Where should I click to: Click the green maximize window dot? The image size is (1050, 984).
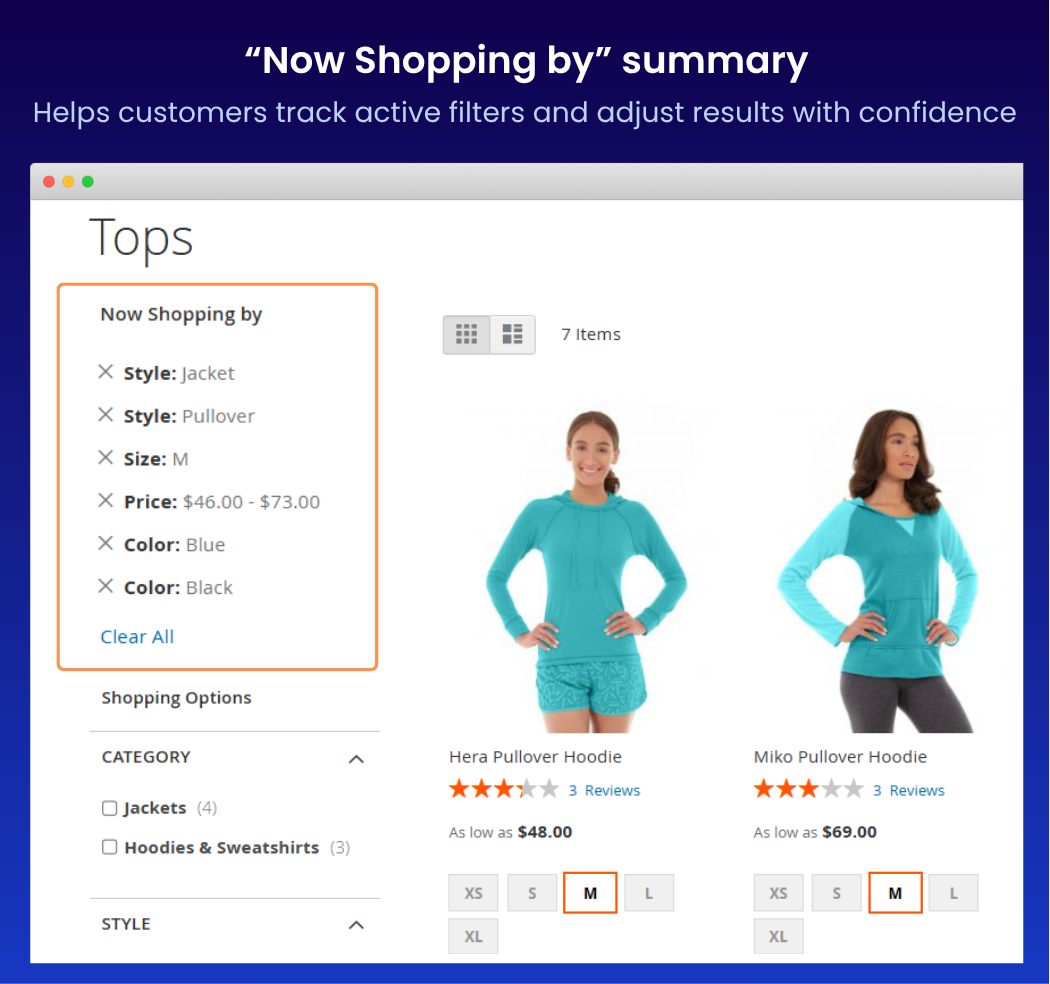(x=88, y=182)
